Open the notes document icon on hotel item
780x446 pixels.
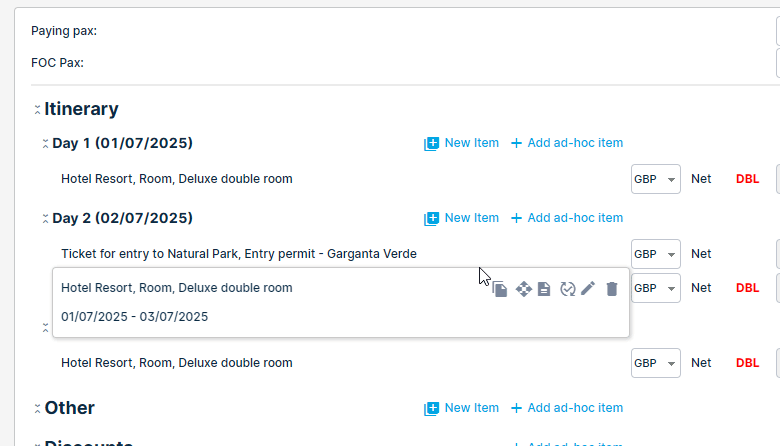(544, 289)
